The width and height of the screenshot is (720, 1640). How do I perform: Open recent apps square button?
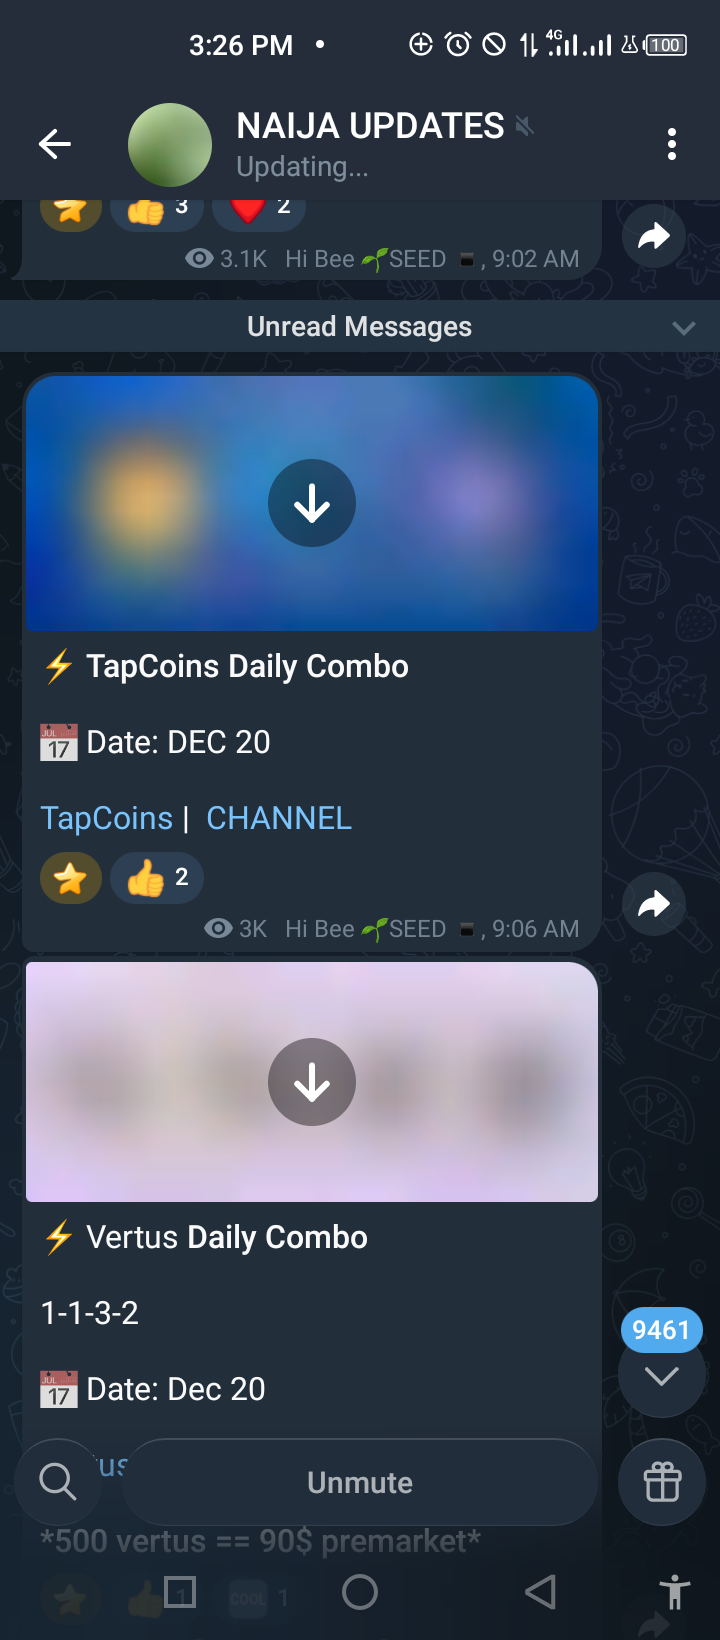(180, 1592)
